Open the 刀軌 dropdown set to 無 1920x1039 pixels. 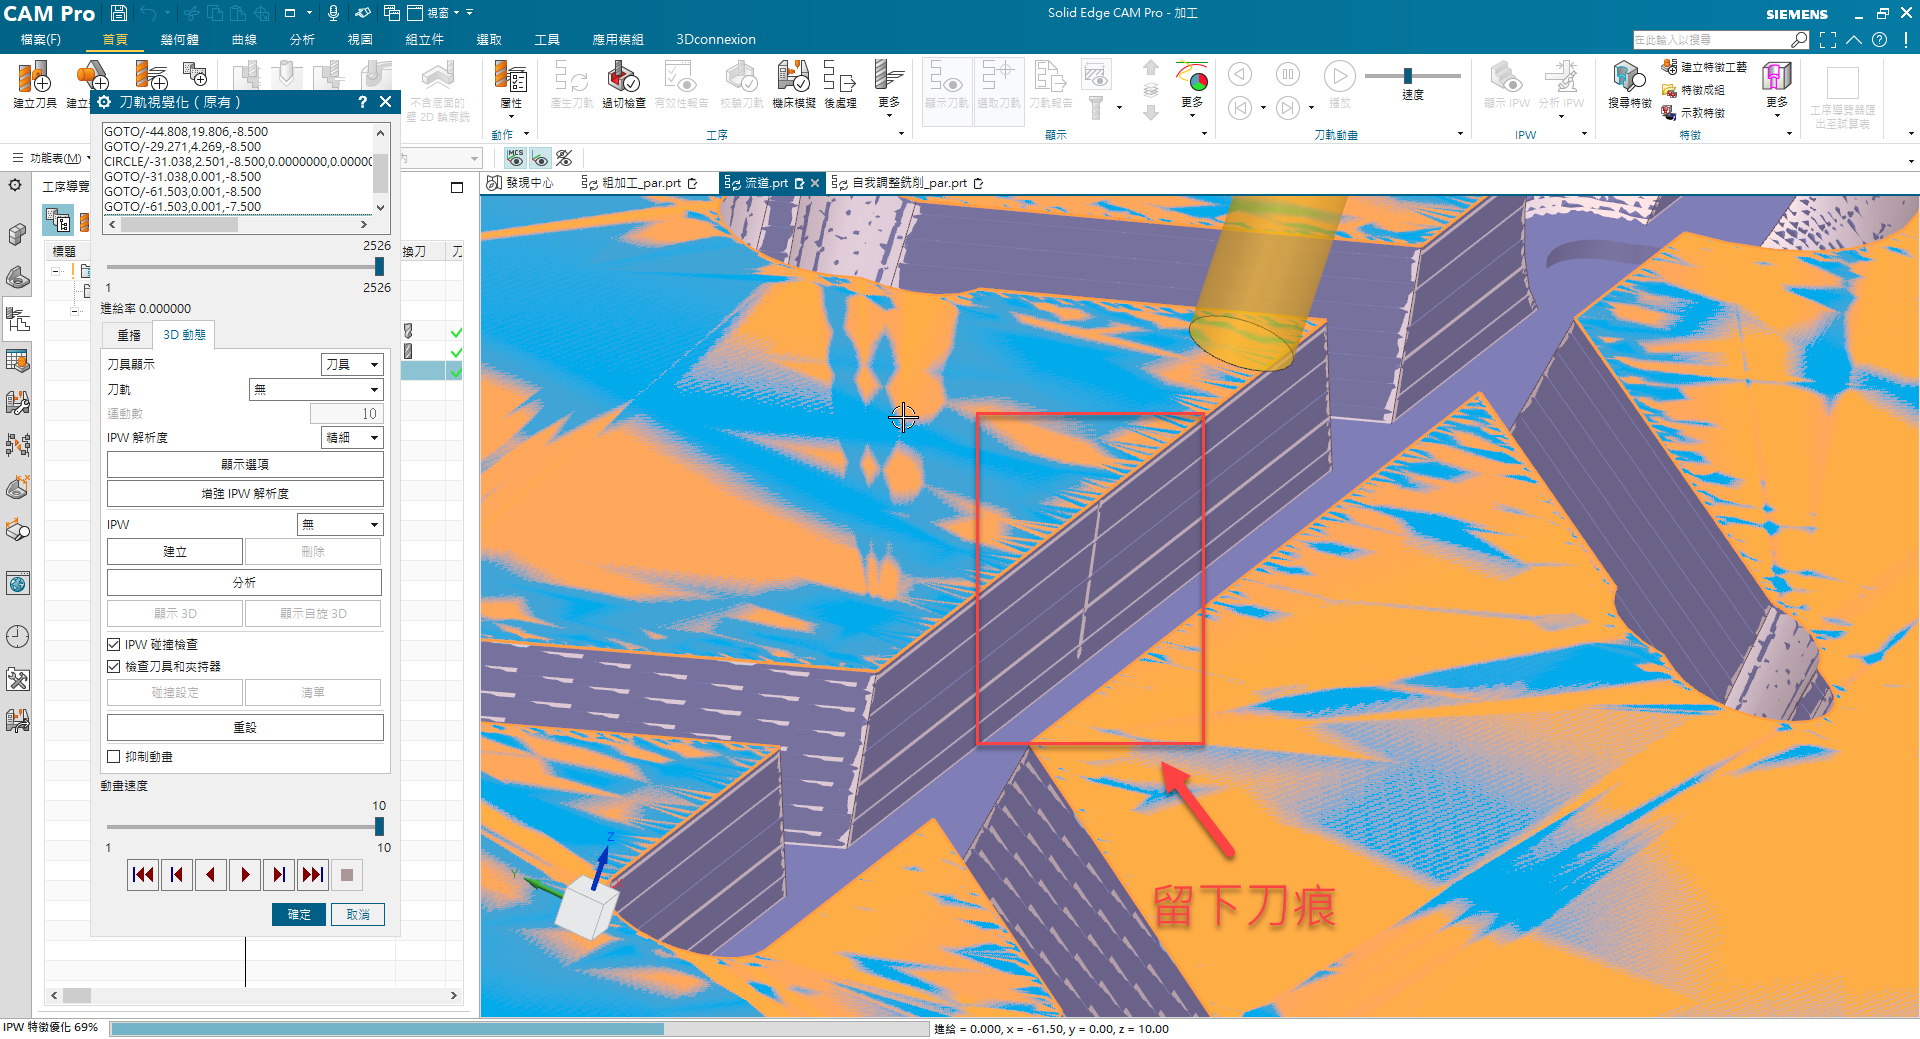pos(316,390)
